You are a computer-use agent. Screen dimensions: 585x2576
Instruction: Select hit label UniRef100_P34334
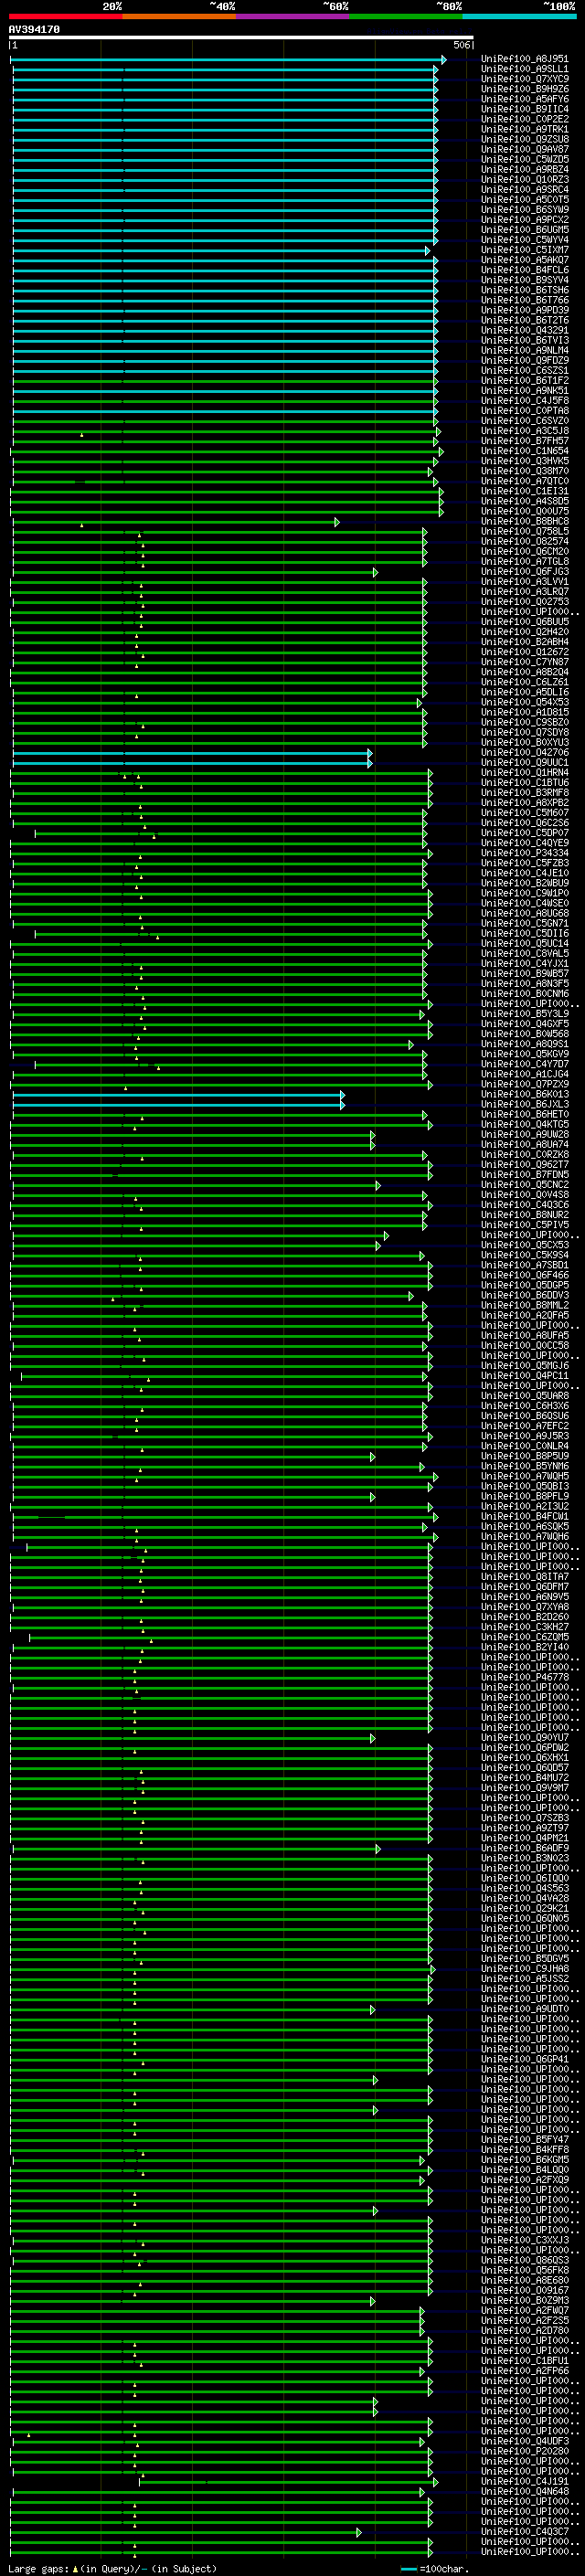click(525, 853)
